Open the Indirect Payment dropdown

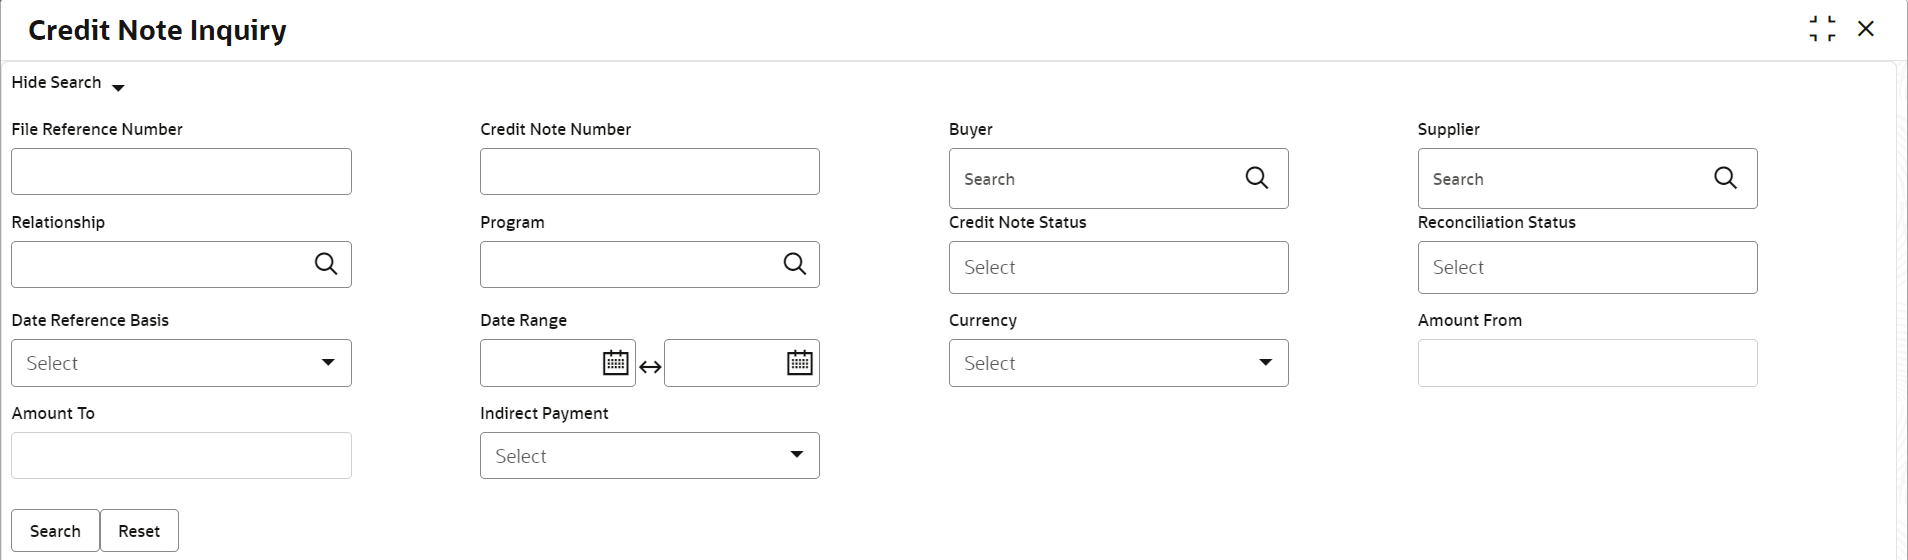[x=649, y=456]
